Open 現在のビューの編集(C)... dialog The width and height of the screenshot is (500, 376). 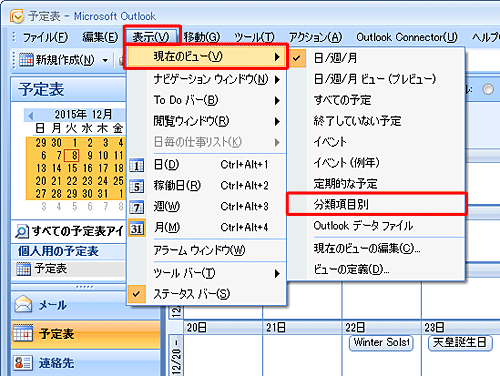pos(377,248)
